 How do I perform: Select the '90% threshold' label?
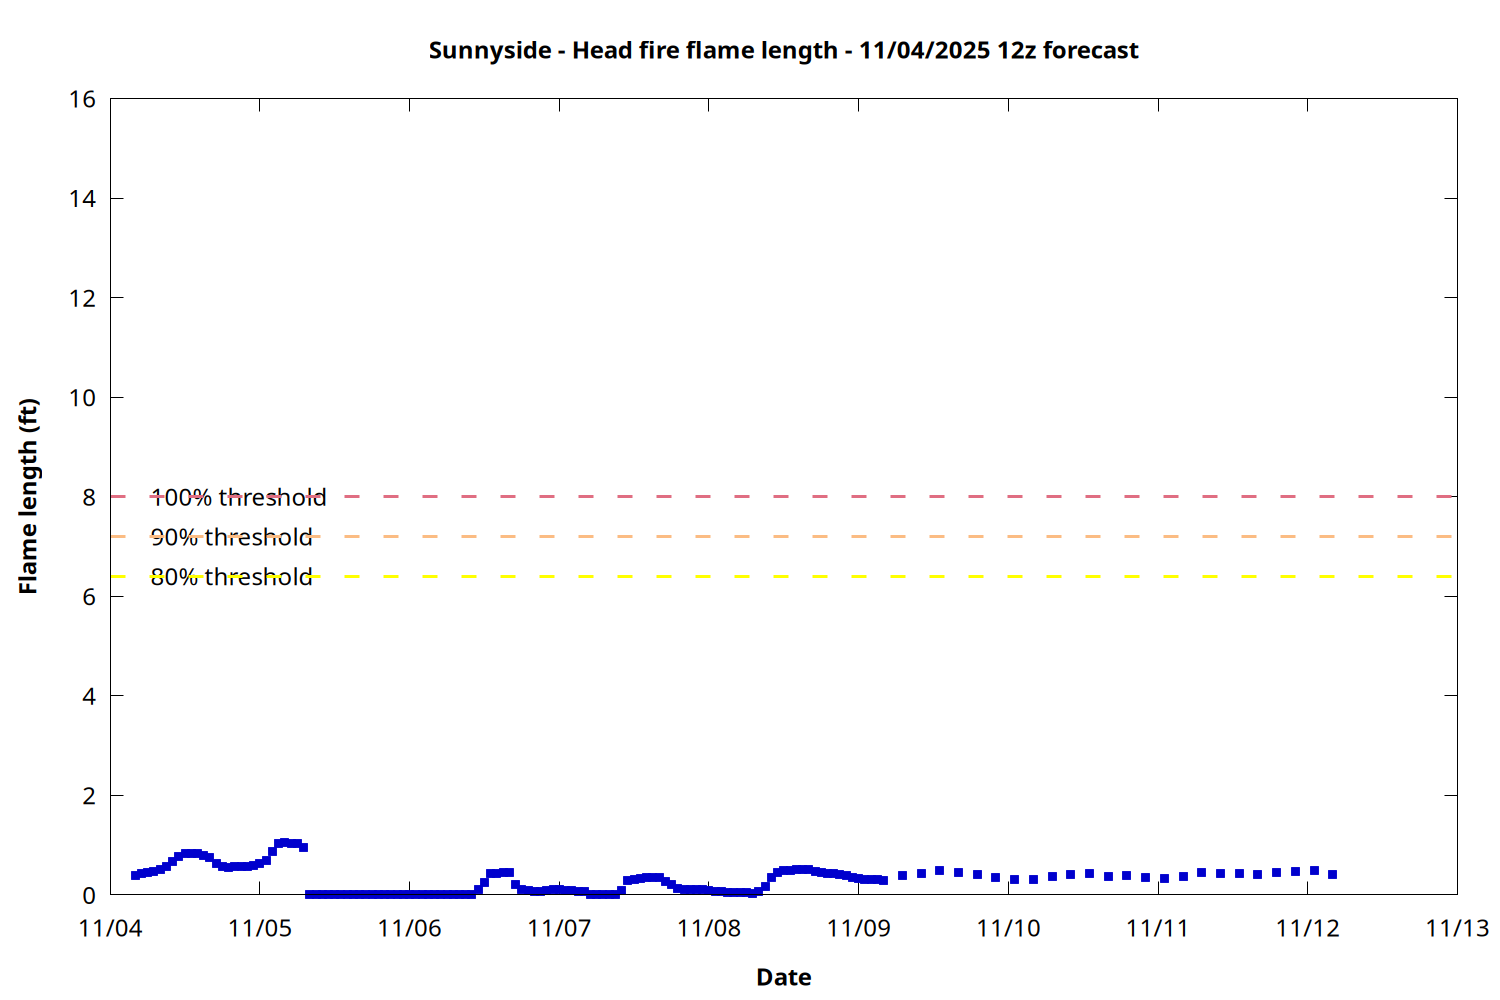pyautogui.click(x=231, y=537)
